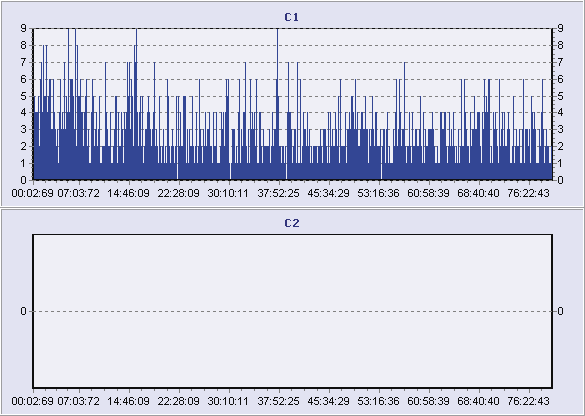Select the 00:02:69 time label under C1
This screenshot has width=585, height=416.
32,193
